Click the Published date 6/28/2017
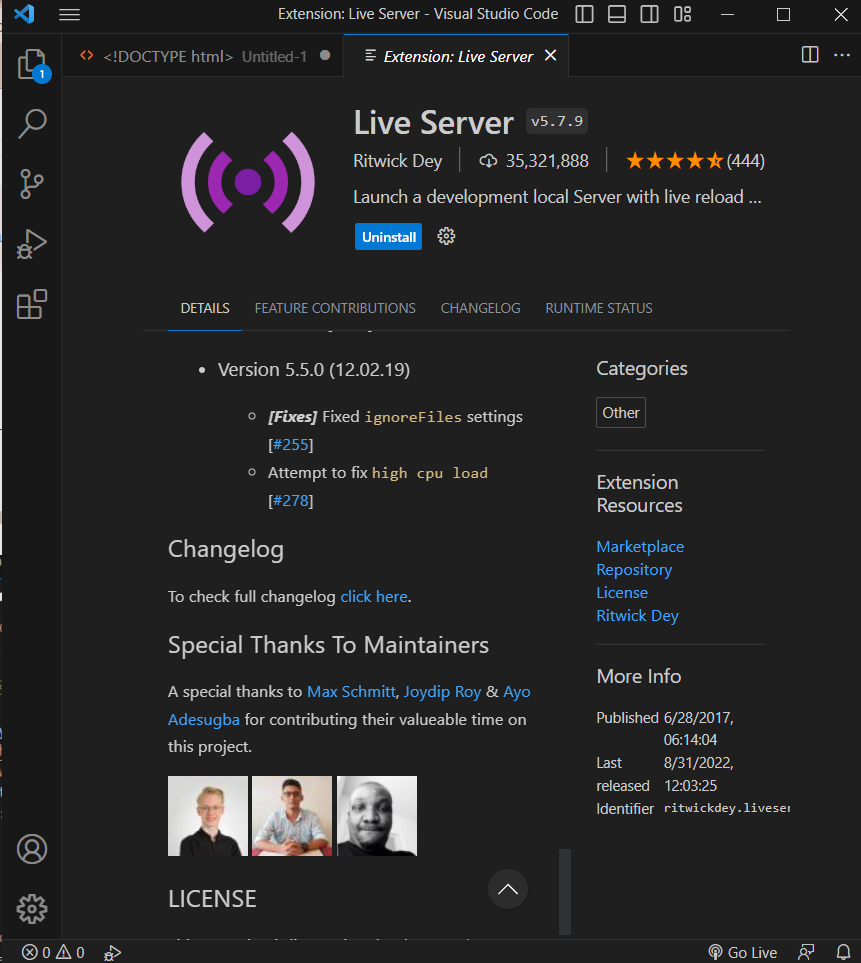The height and width of the screenshot is (963, 861). pos(699,728)
